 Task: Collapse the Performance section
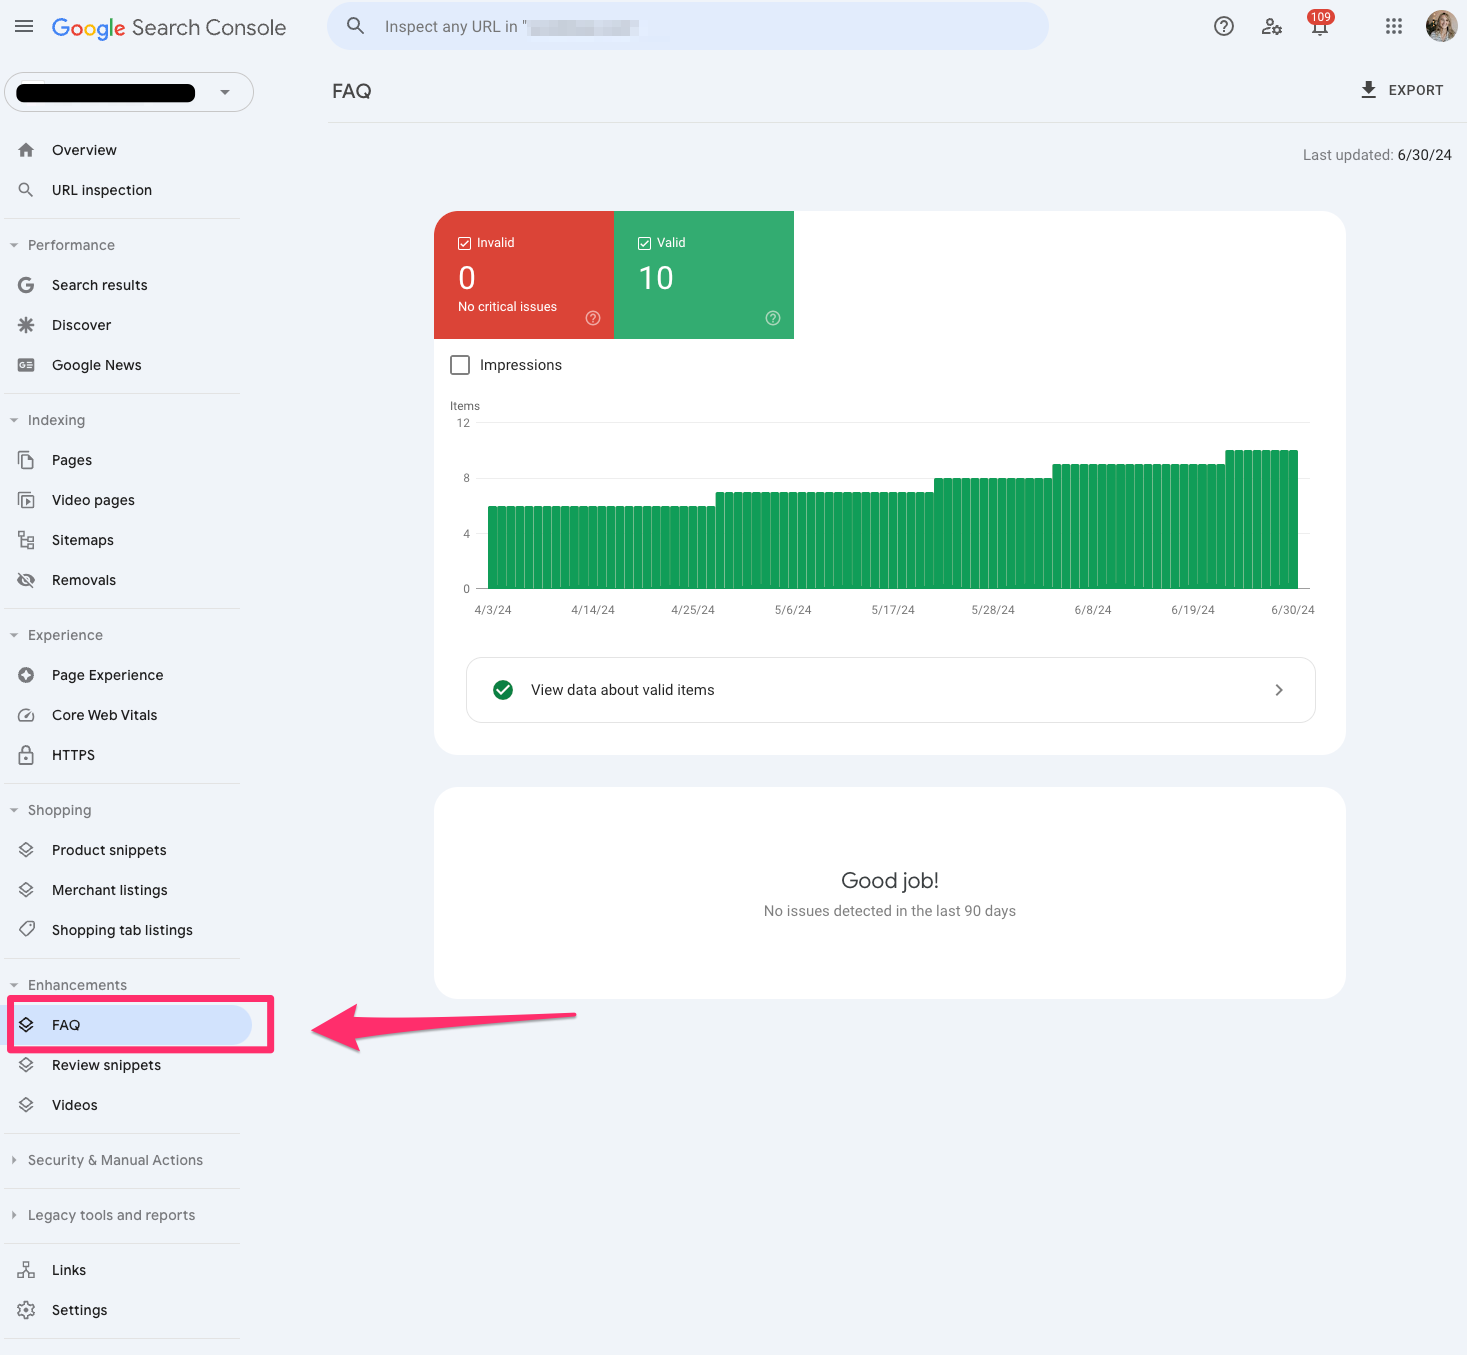(14, 245)
